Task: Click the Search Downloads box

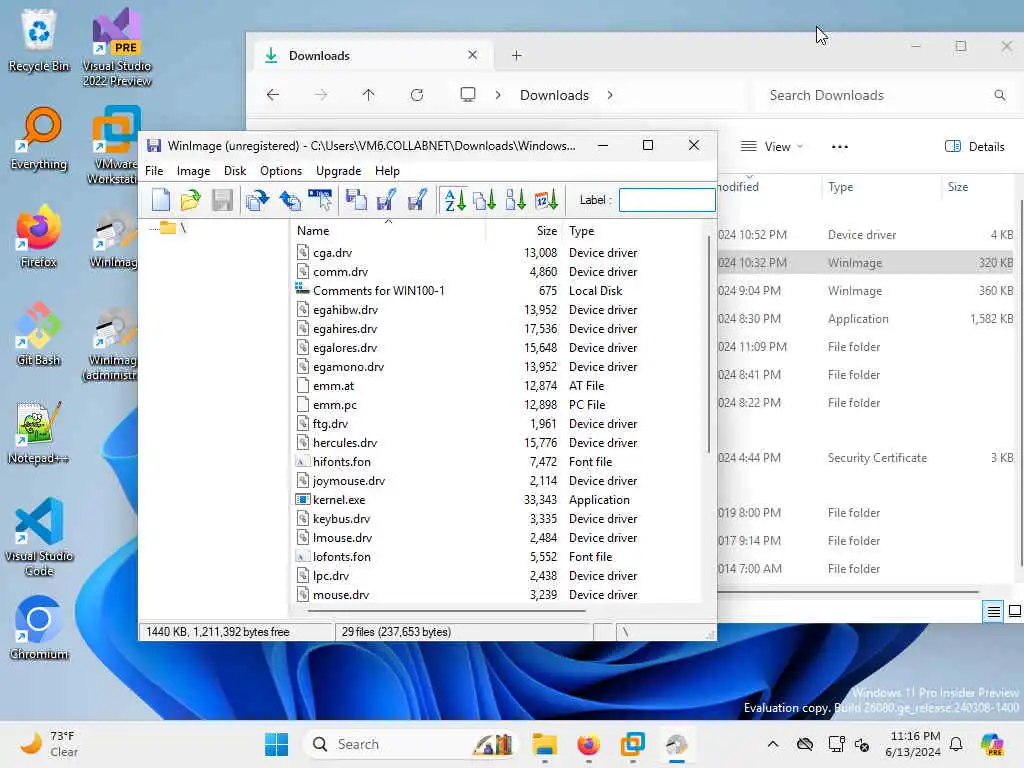Action: 885,95
